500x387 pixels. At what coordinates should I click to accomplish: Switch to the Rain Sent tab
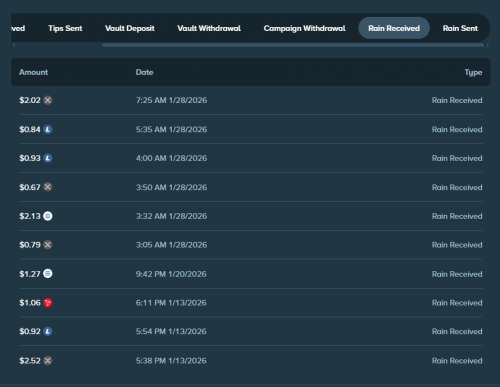click(x=460, y=28)
